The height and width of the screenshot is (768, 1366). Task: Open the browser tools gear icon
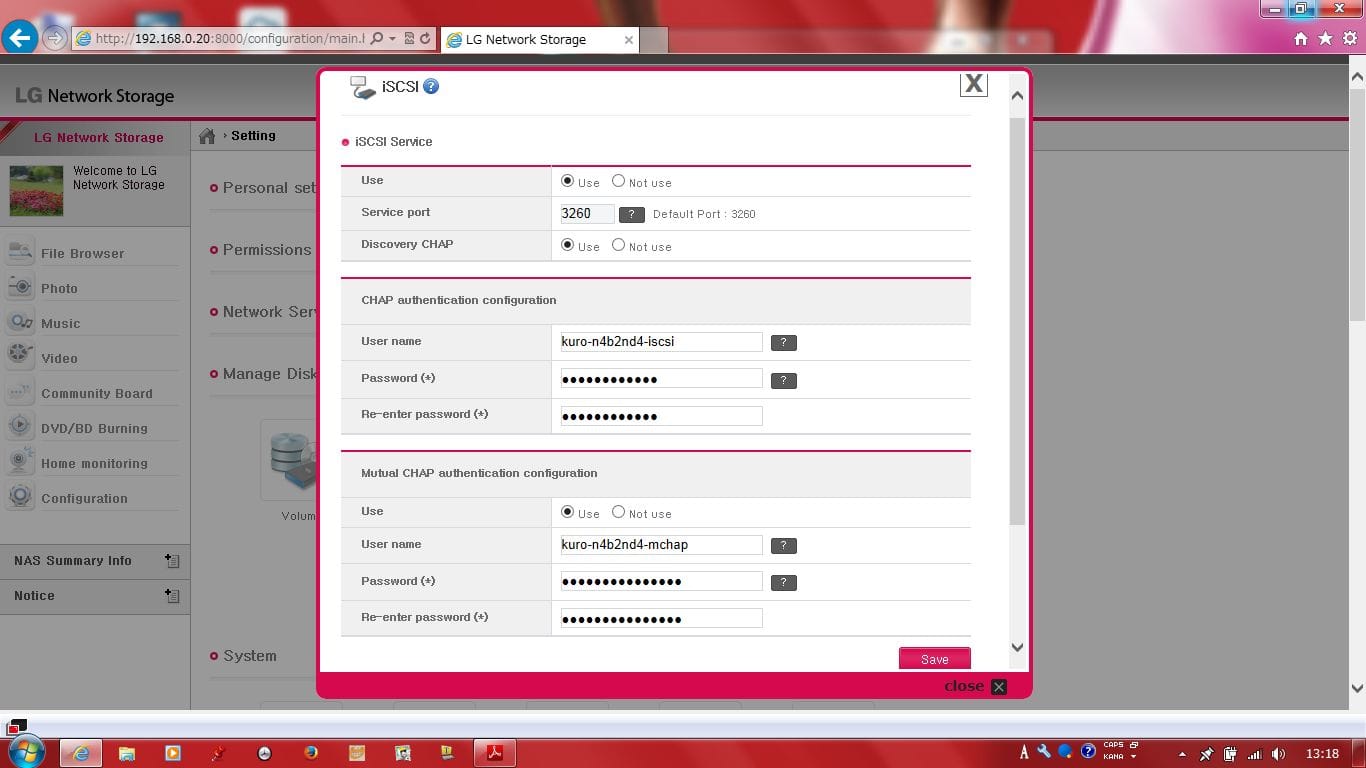pos(1350,39)
